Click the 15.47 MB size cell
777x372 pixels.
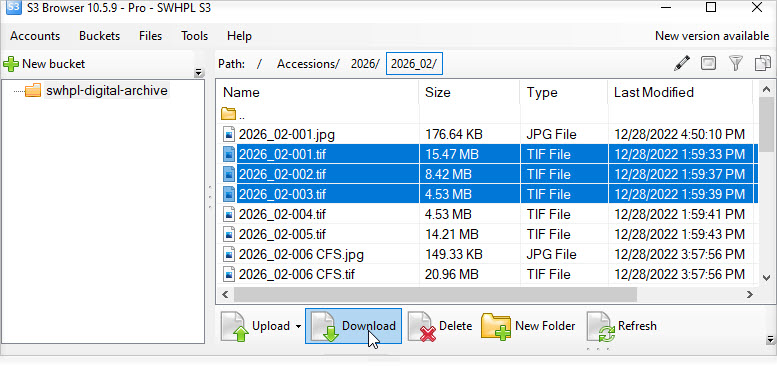[452, 155]
